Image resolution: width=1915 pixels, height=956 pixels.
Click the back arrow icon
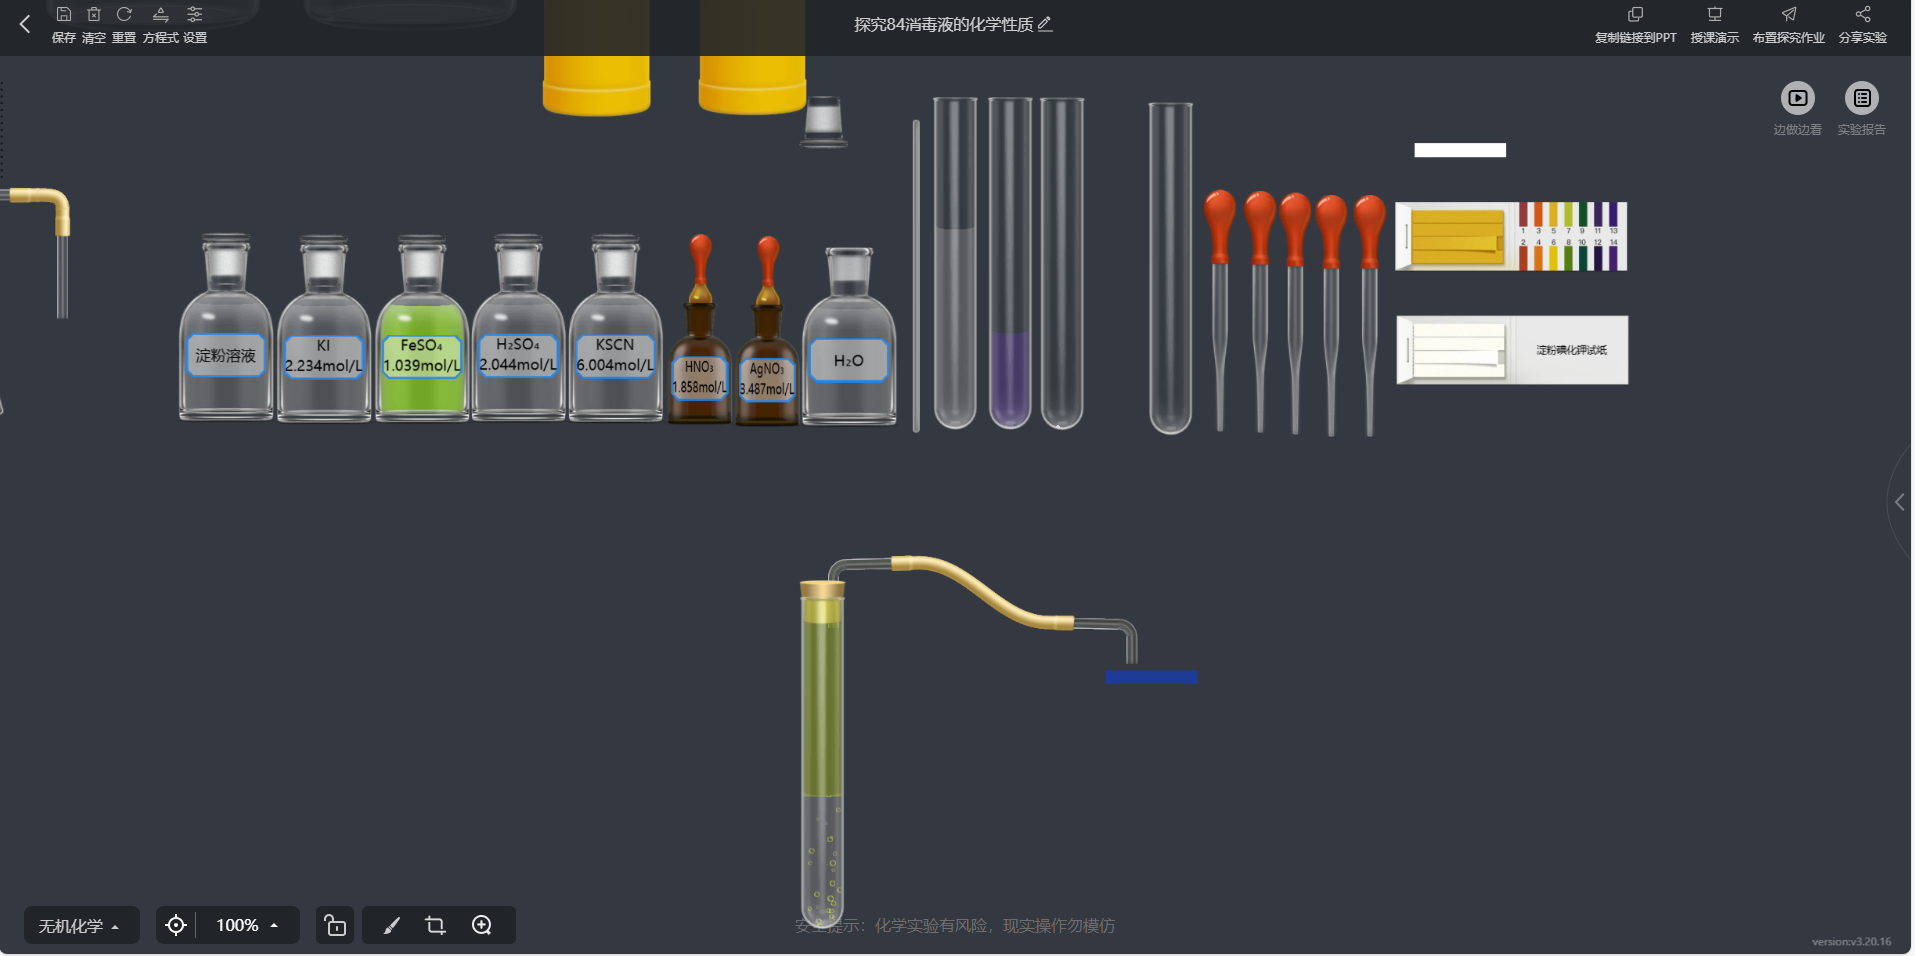tap(25, 24)
